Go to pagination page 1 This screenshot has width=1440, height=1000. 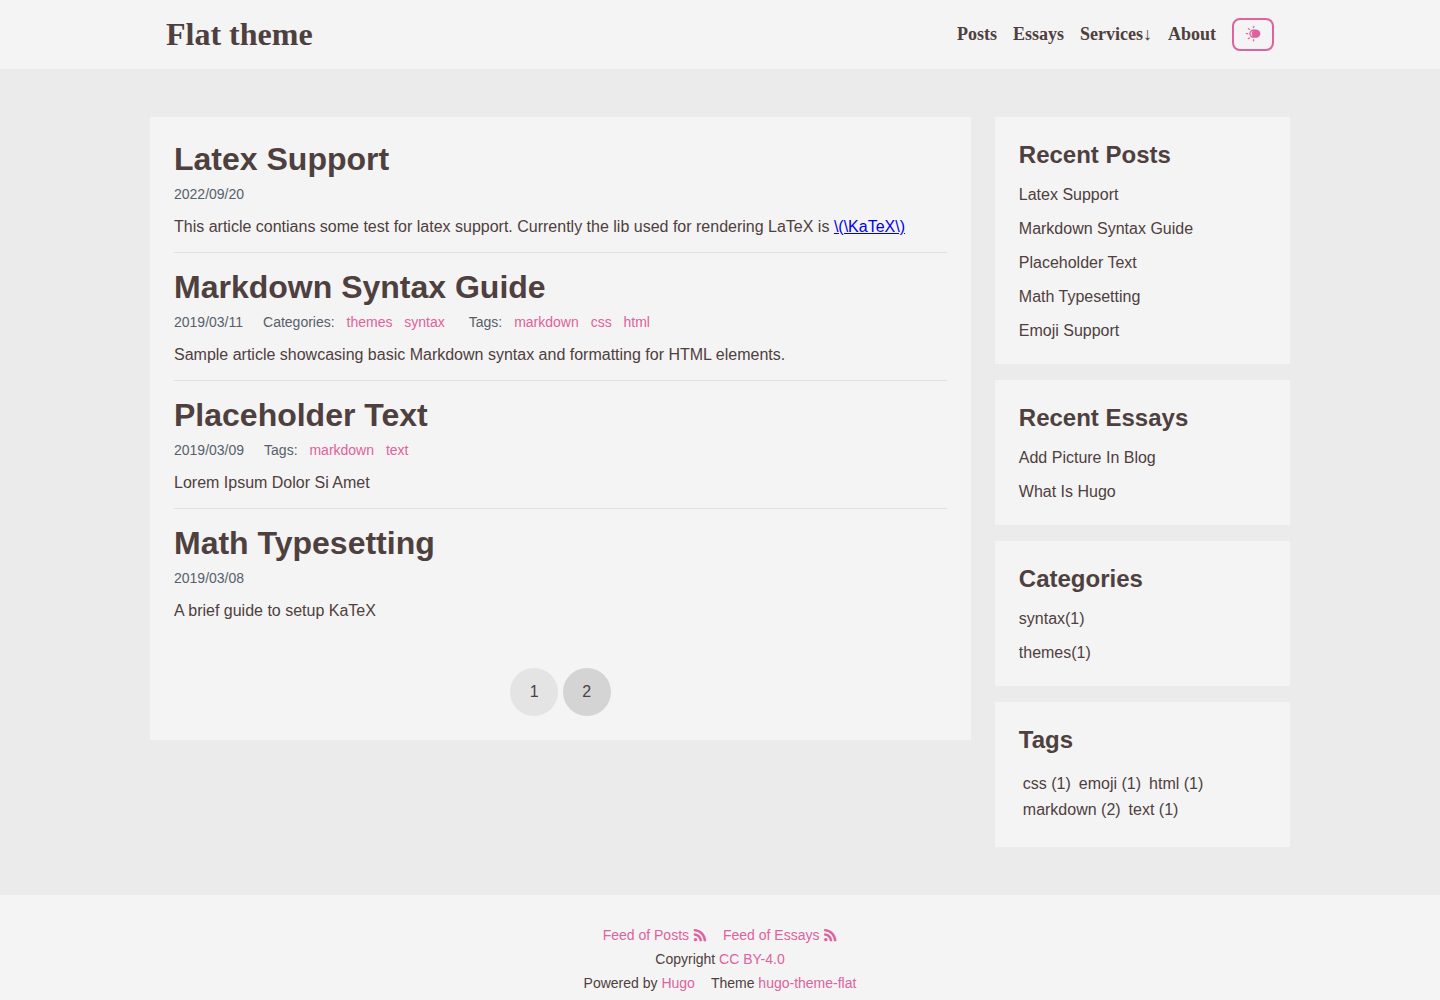[x=534, y=692]
